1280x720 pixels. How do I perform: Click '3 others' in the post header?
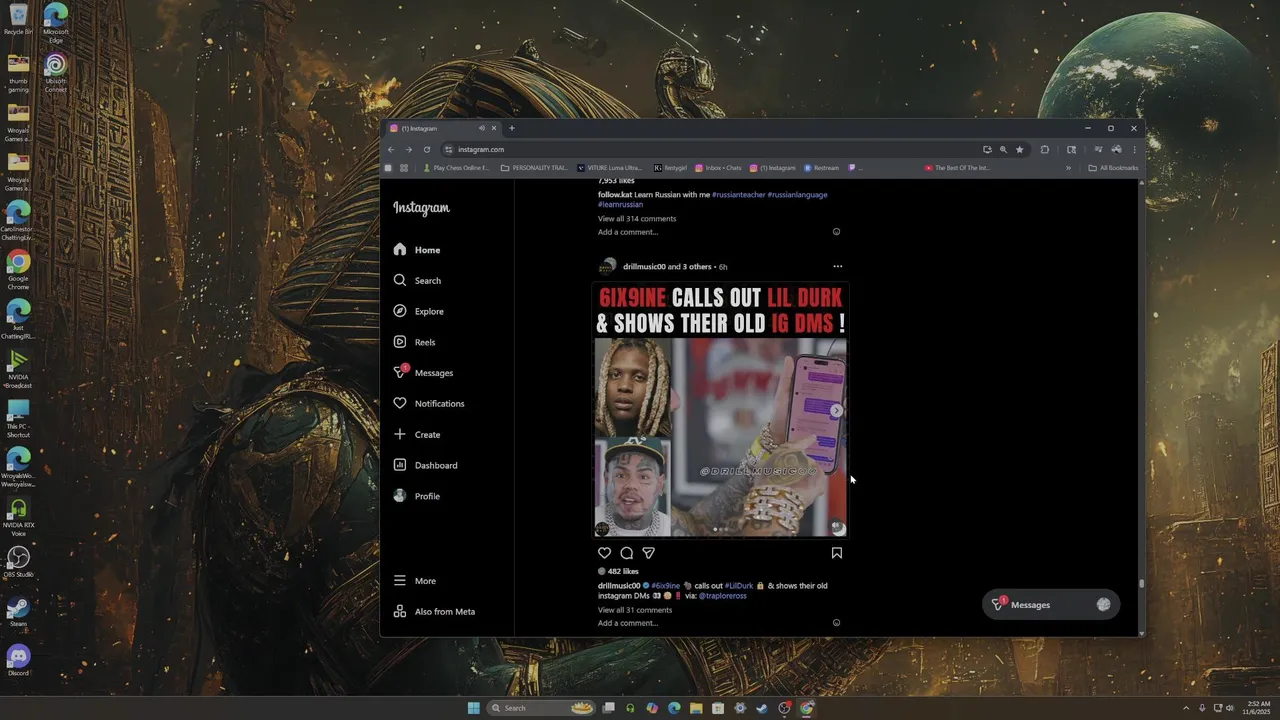(697, 267)
